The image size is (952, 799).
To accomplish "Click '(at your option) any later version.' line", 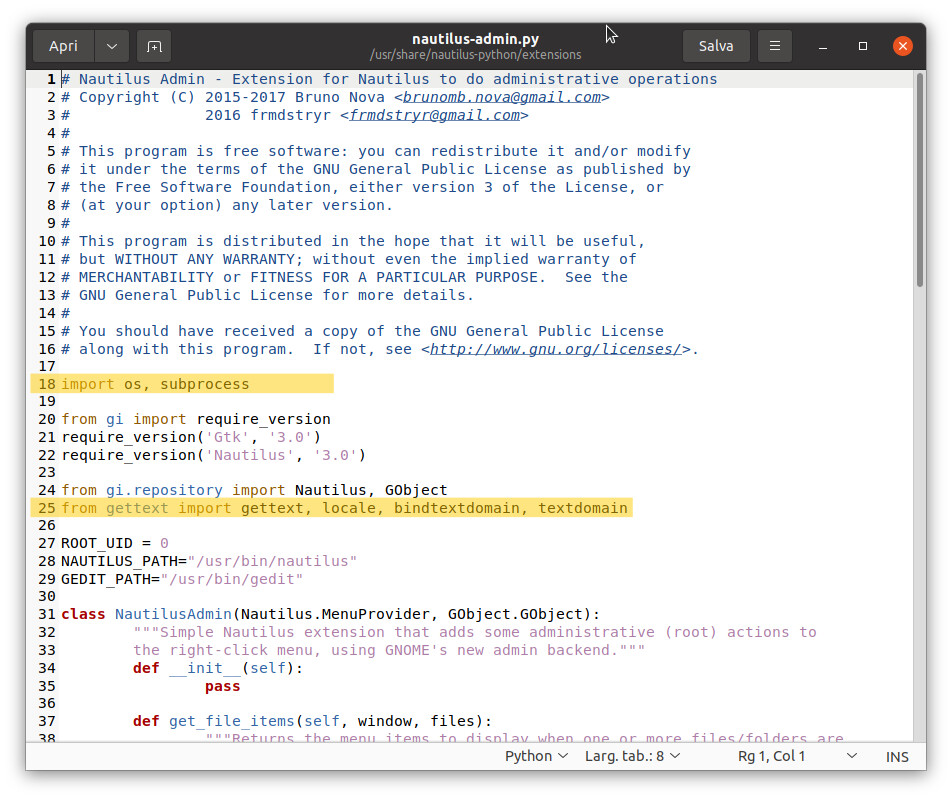I will [226, 205].
